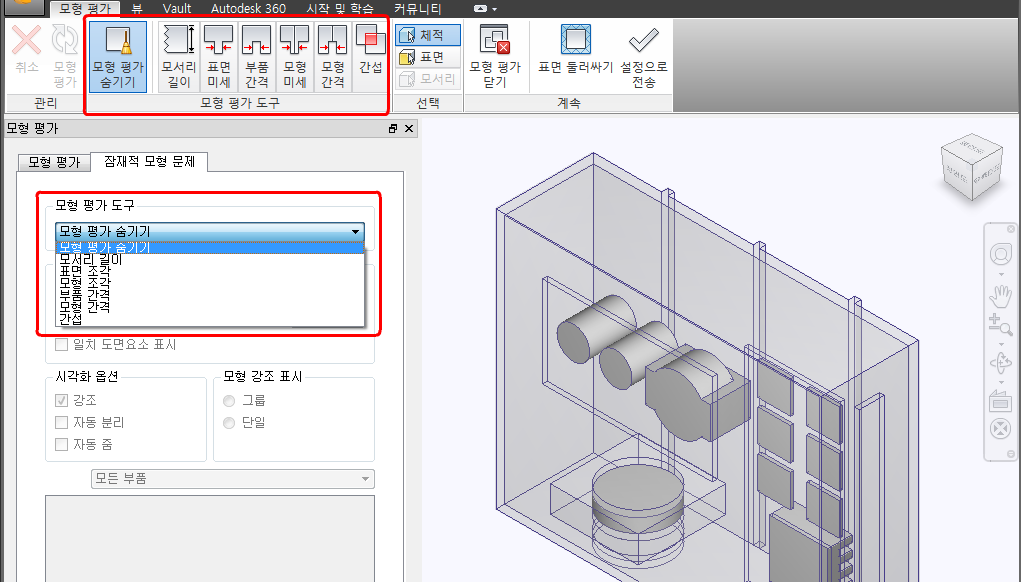This screenshot has height=582, width=1021.
Task: Select the 모형 미세 tool
Action: pos(294,56)
